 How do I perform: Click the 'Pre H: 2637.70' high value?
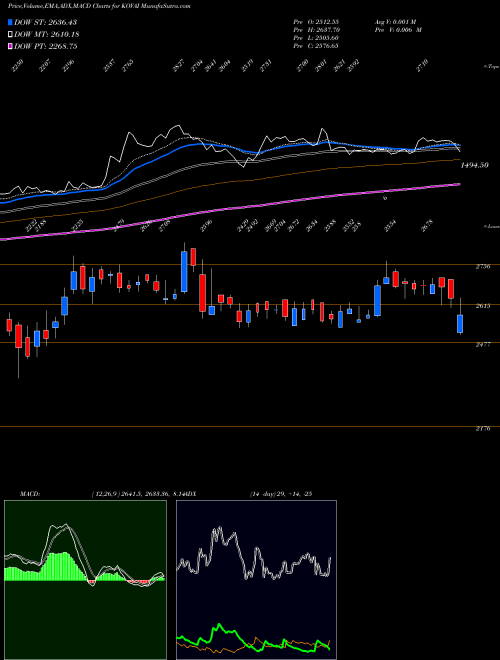(316, 30)
